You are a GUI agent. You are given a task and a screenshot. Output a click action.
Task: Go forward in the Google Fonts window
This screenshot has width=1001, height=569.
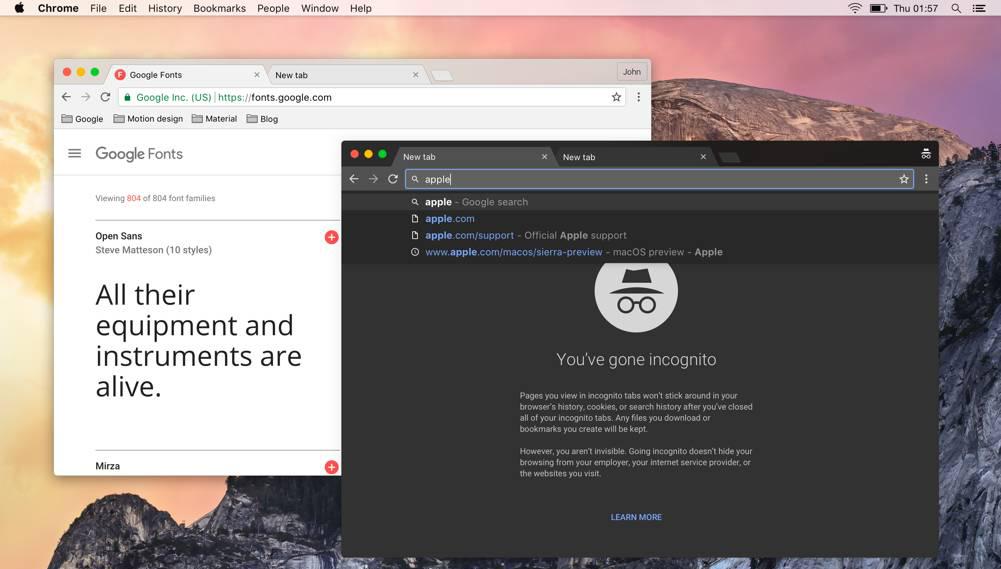[86, 97]
